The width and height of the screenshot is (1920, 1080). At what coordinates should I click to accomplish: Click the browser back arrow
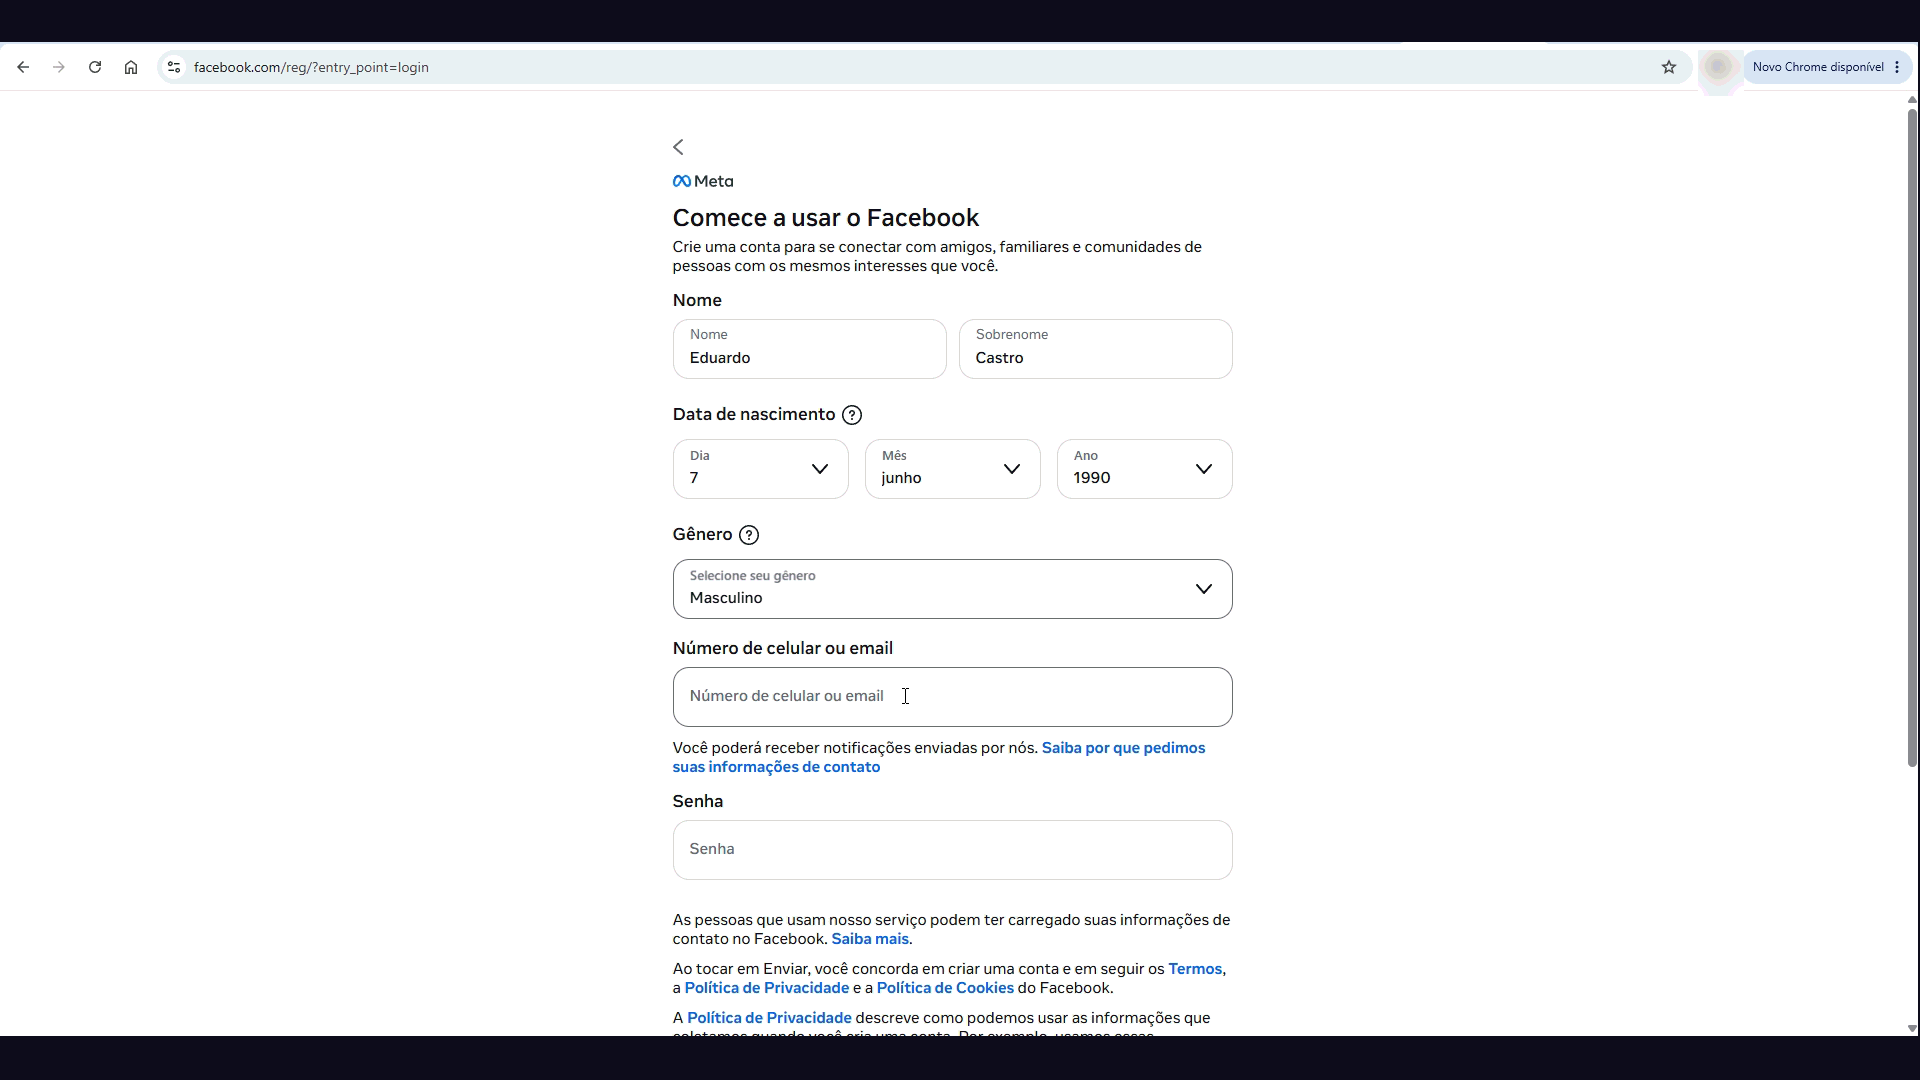(23, 67)
